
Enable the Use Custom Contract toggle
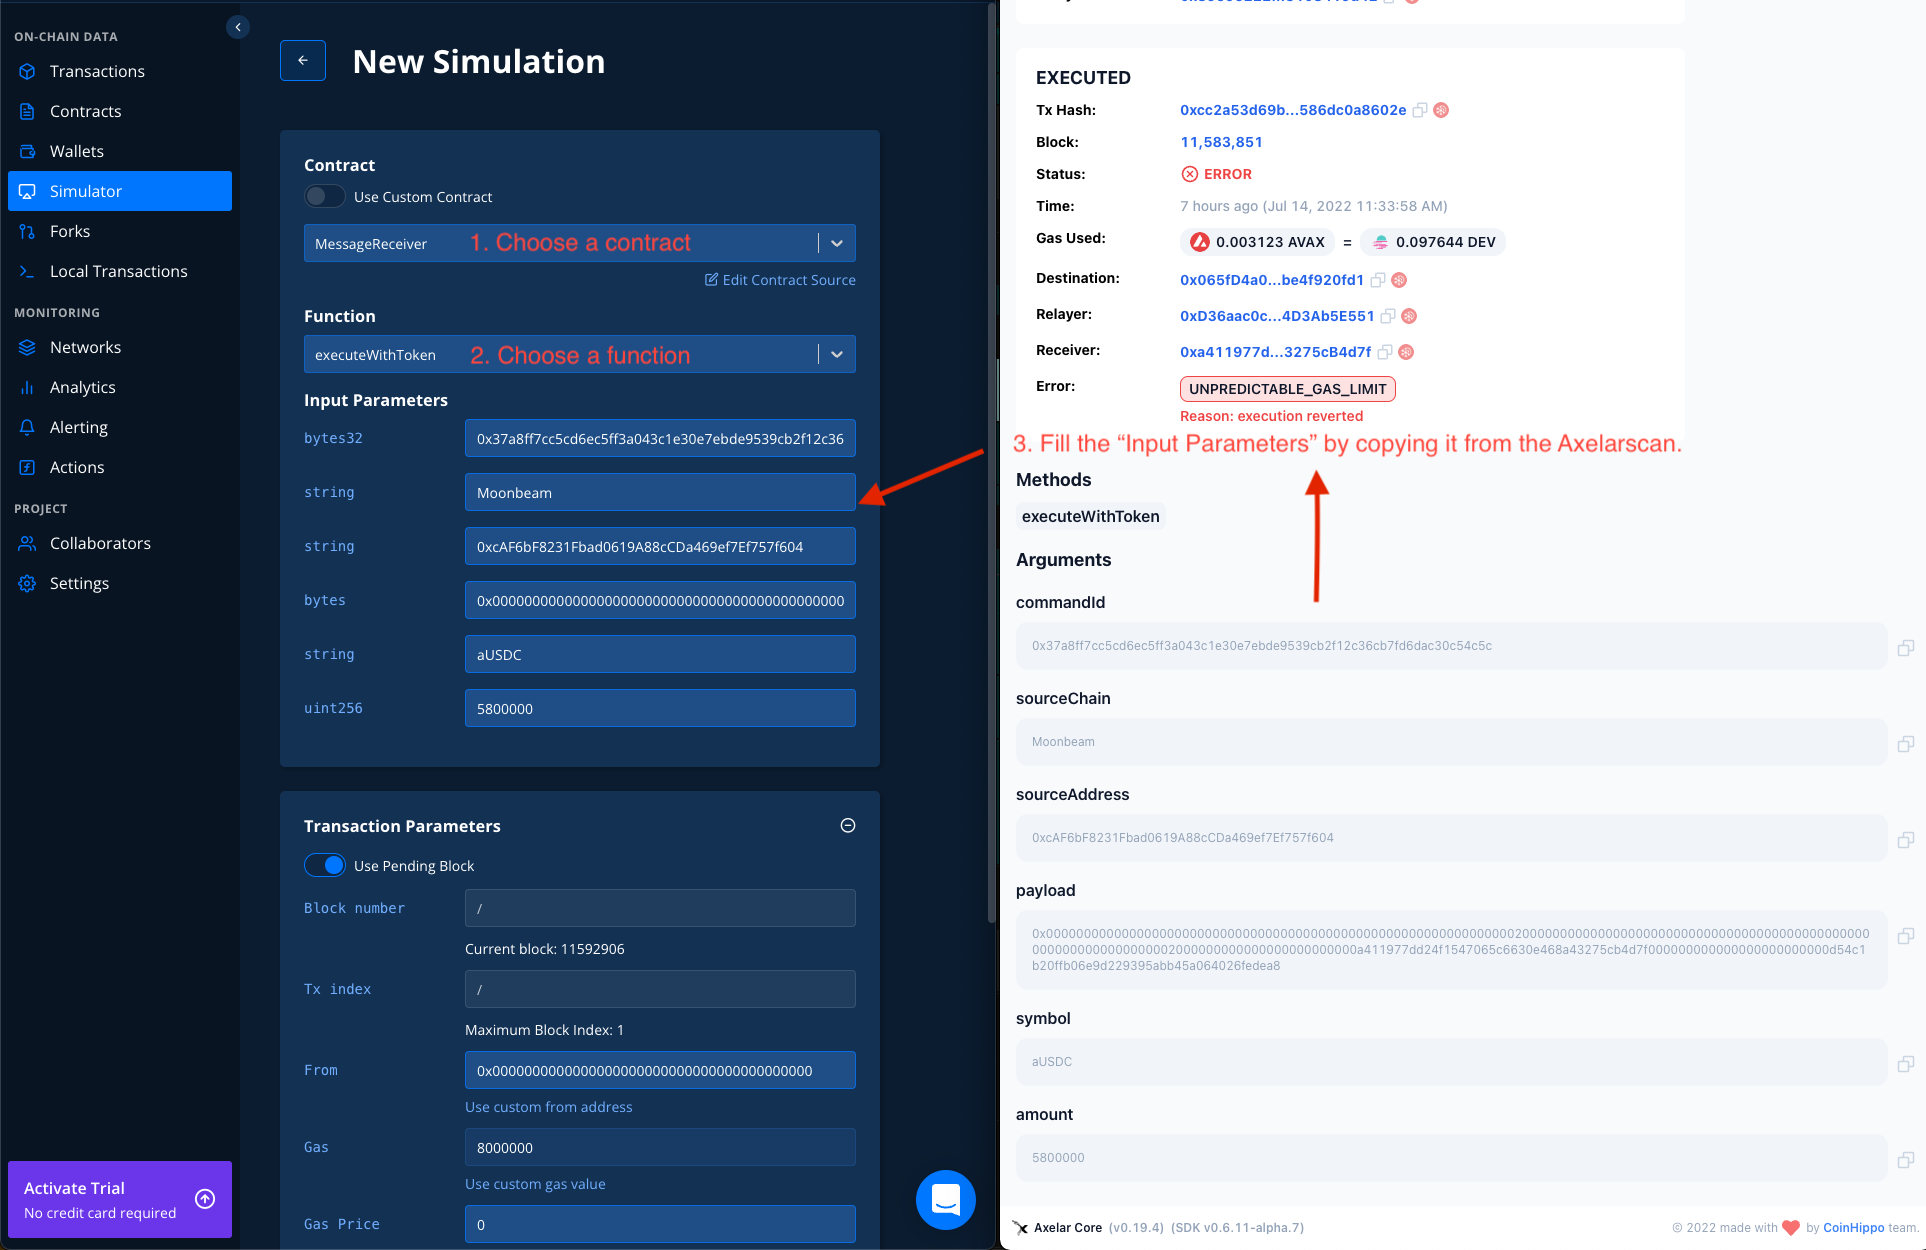tap(325, 197)
